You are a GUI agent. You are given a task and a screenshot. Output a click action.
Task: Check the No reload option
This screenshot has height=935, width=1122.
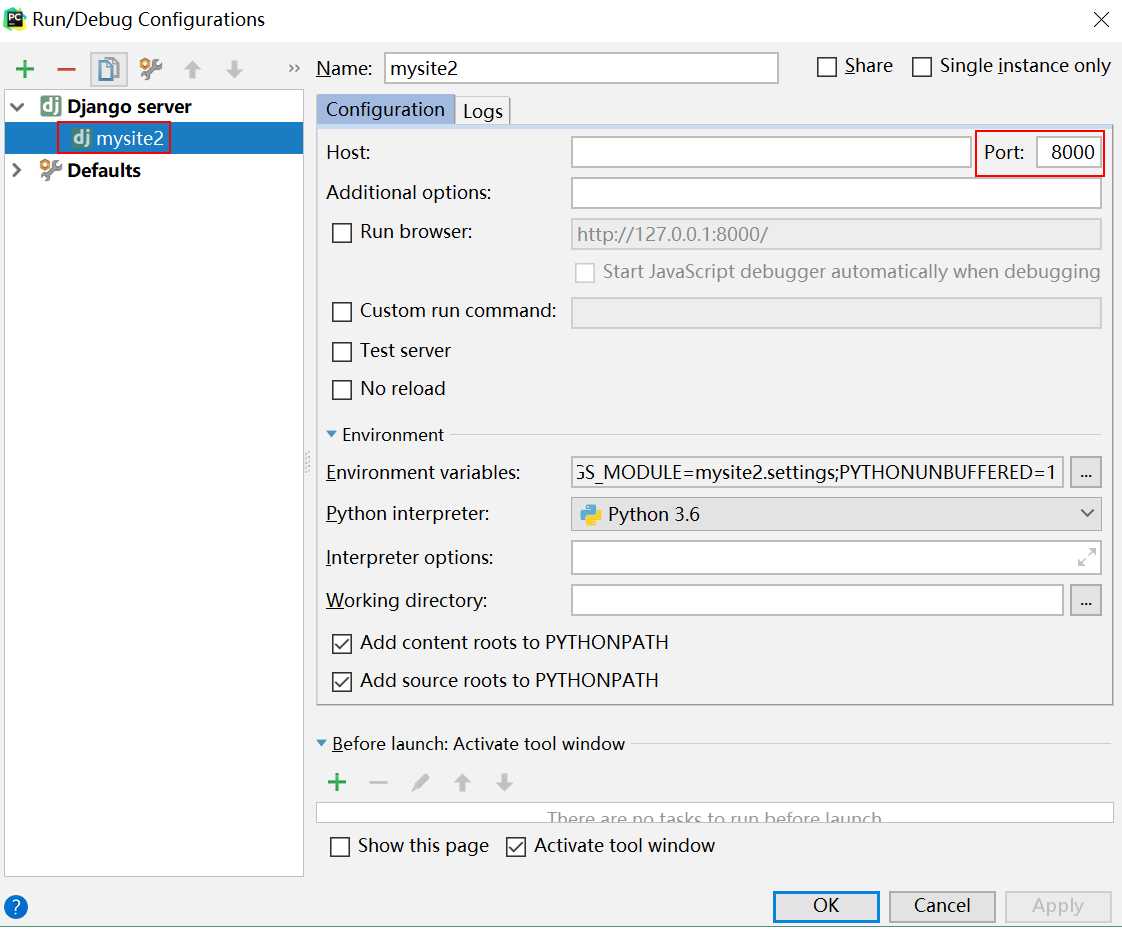pyautogui.click(x=342, y=390)
